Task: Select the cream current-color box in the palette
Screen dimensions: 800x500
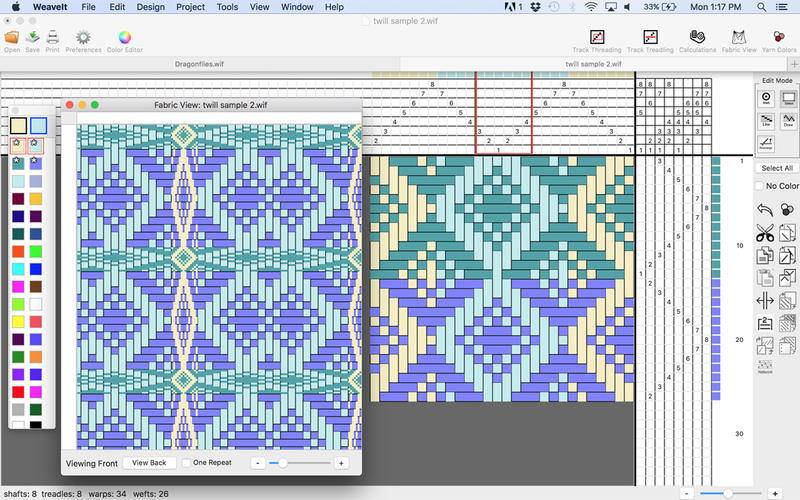Action: [x=18, y=126]
